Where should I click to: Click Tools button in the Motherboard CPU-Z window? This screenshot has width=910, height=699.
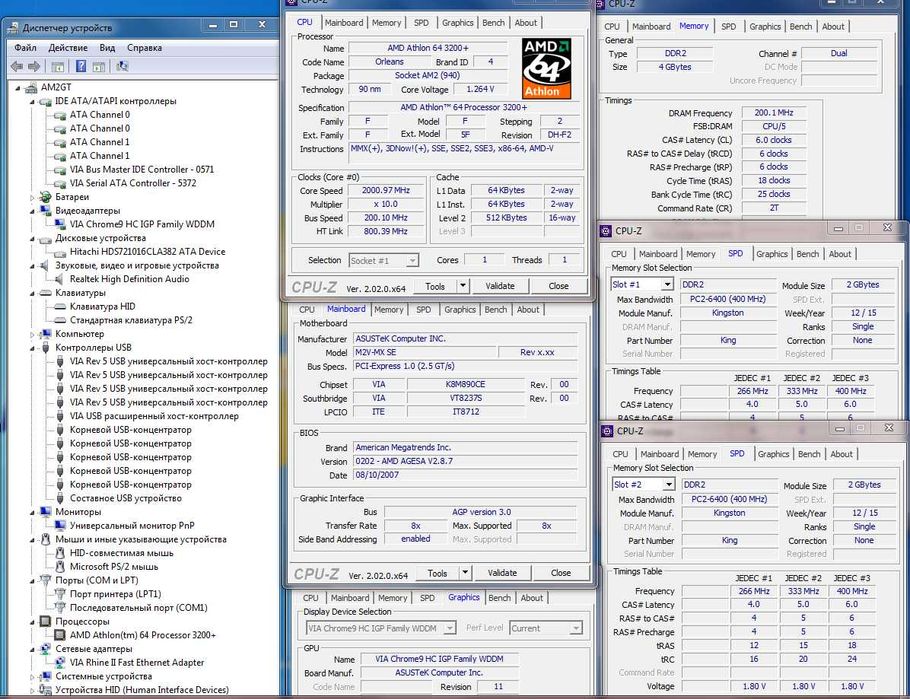tap(437, 573)
